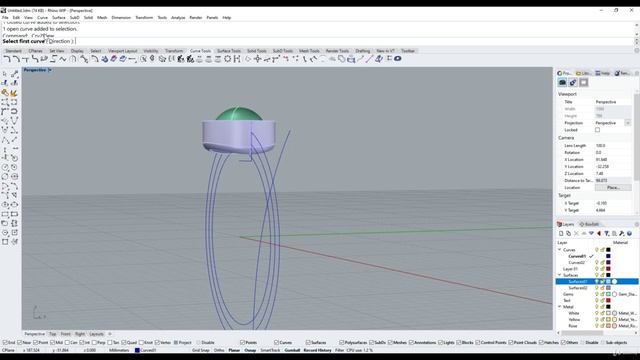Open the Analyze menu
This screenshot has height=360, width=640.
pyautogui.click(x=178, y=18)
